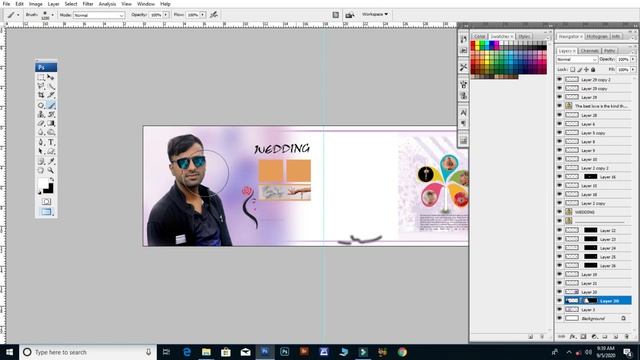Image resolution: width=640 pixels, height=360 pixels.
Task: Open the Flow arrow in options bar
Action: click(202, 15)
